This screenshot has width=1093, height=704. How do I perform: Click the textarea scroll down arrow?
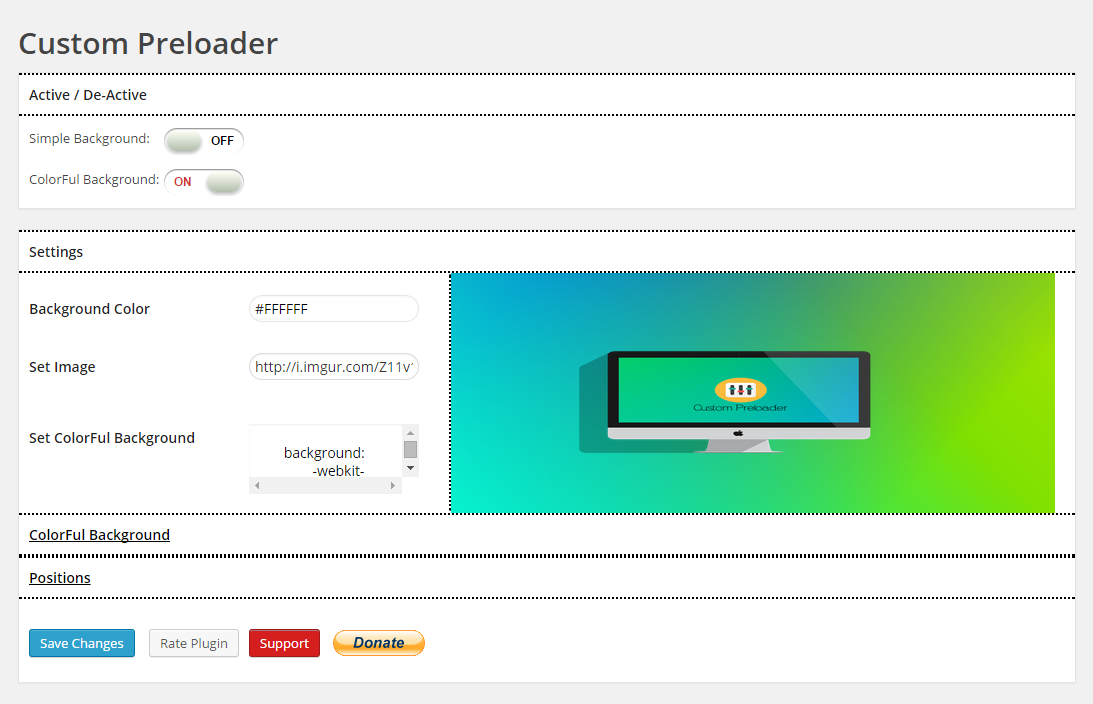[411, 468]
